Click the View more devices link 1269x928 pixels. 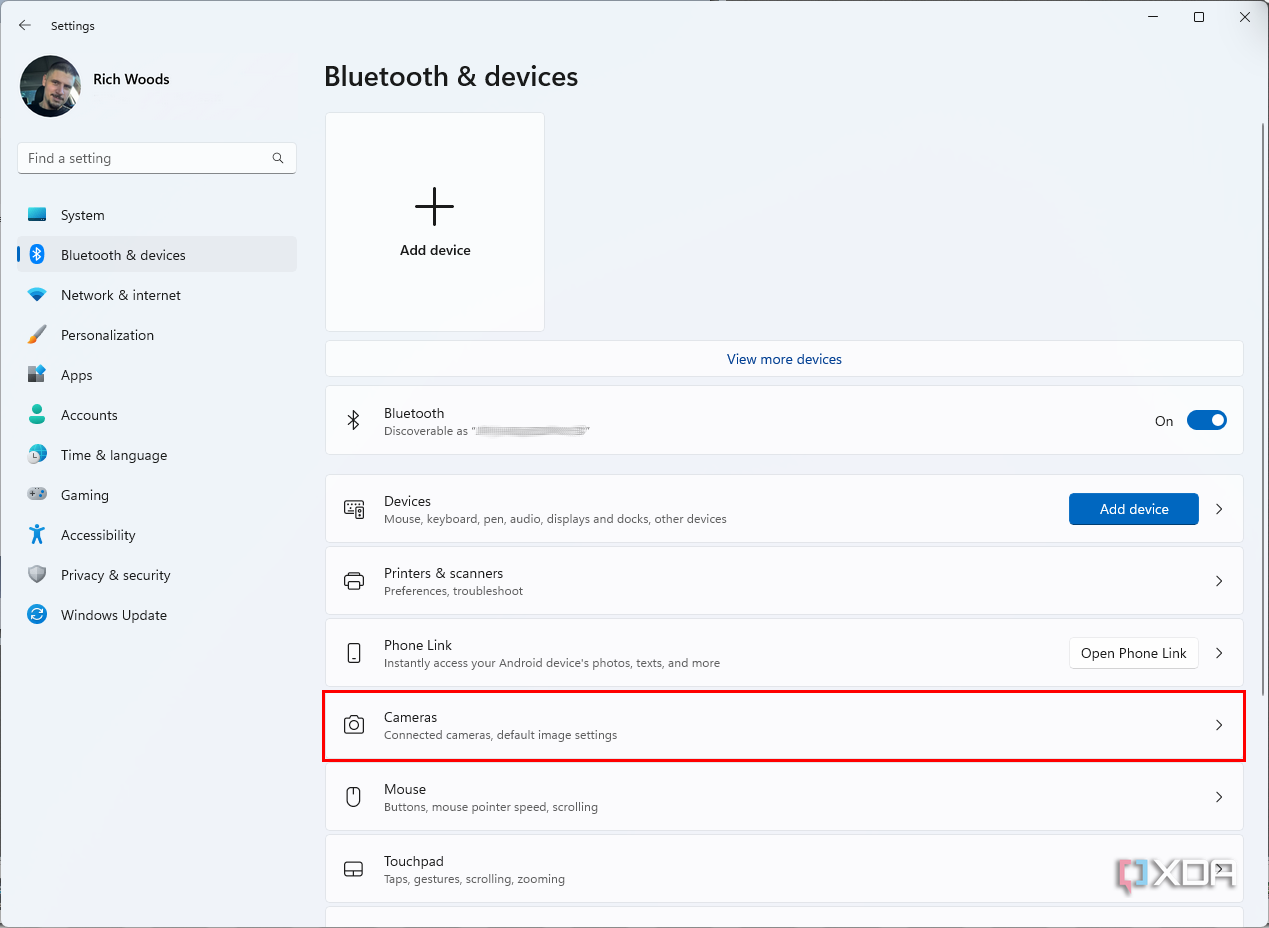pos(784,359)
